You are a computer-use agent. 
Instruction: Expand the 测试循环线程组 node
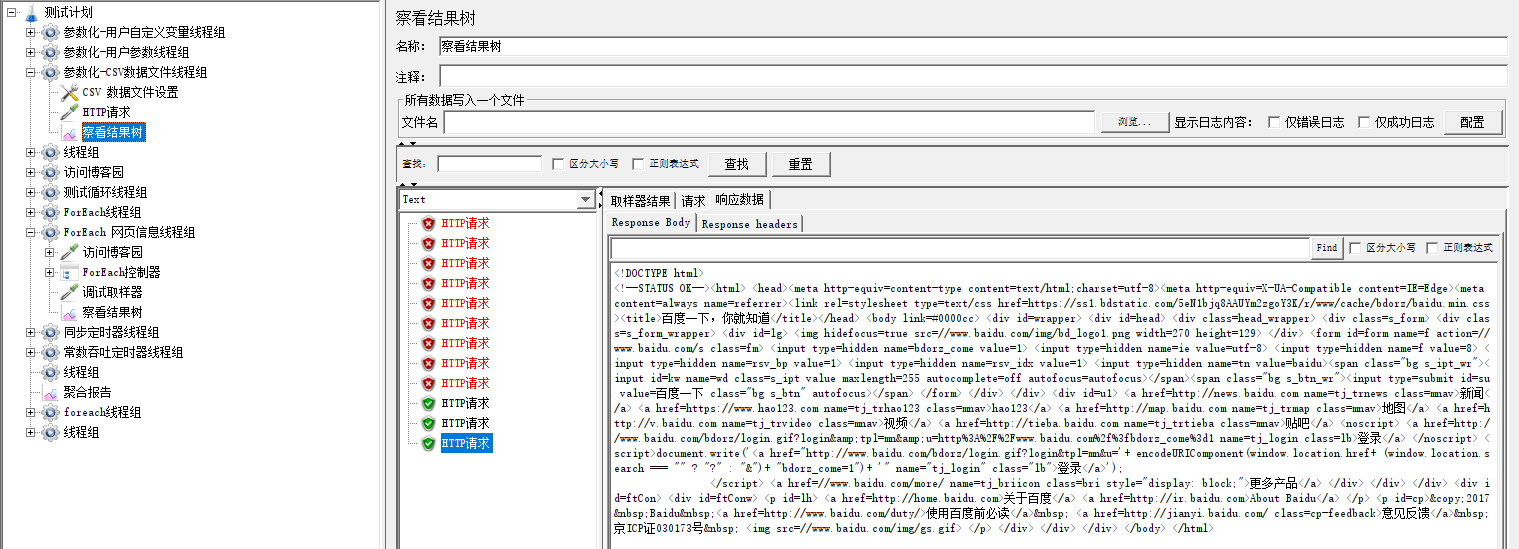[x=30, y=192]
